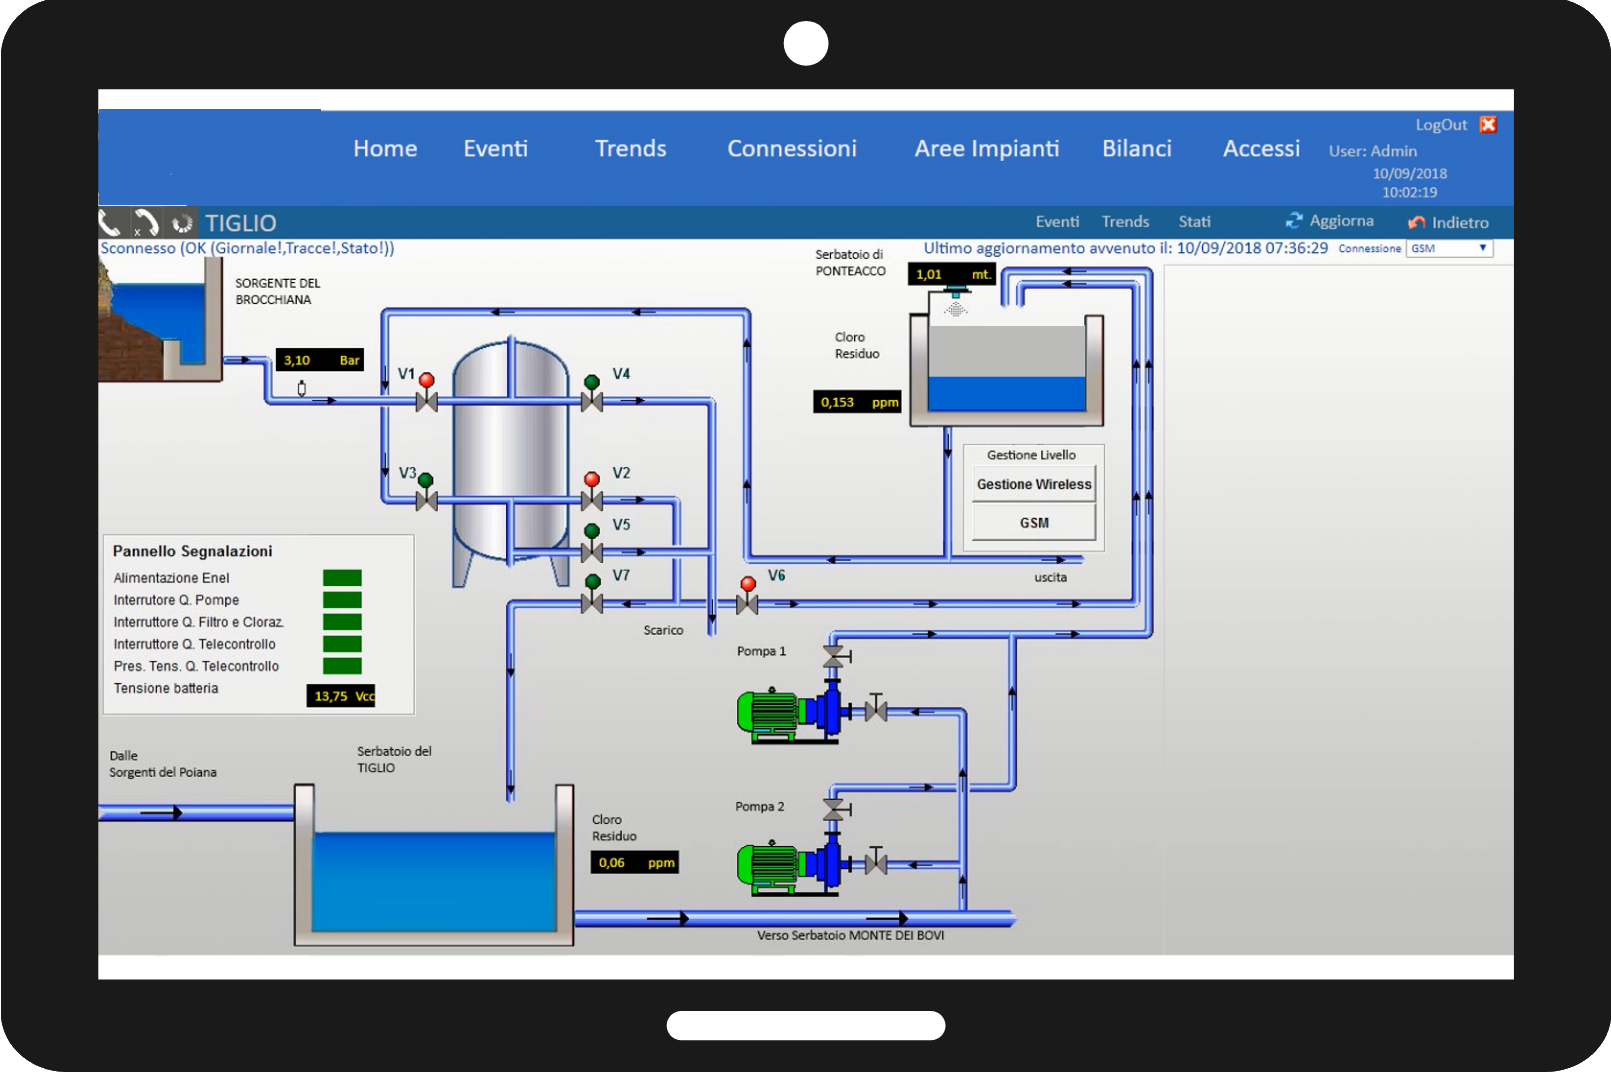Viewport: 1611px width, 1072px height.
Task: Click the hang-up phone icon
Action: click(x=146, y=222)
